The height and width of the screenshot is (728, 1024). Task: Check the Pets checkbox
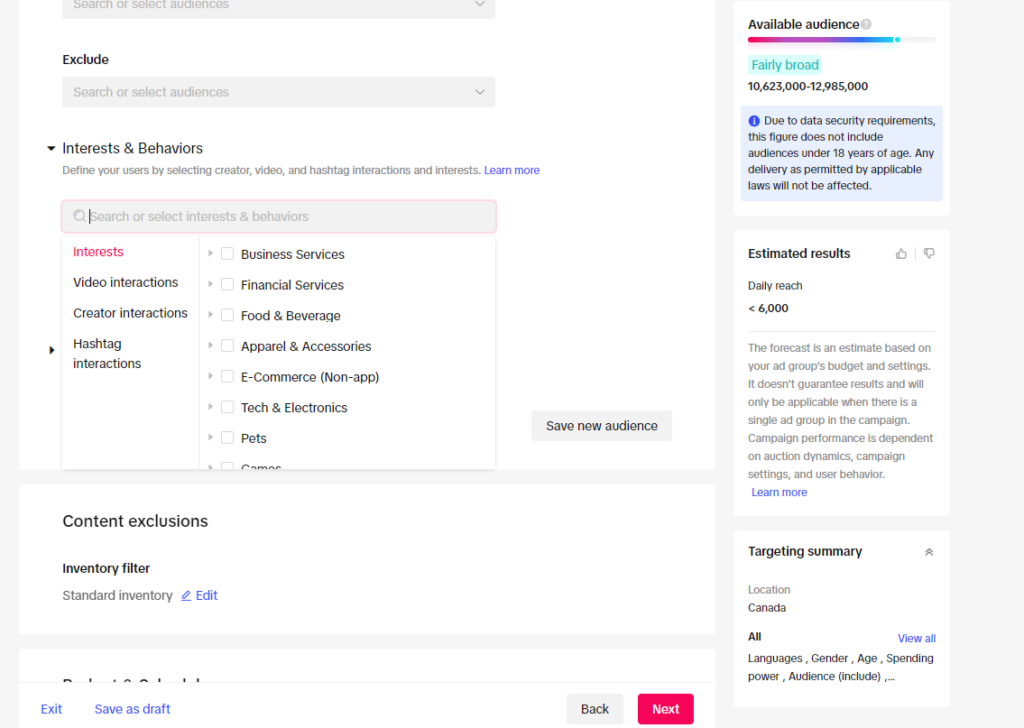tap(227, 437)
